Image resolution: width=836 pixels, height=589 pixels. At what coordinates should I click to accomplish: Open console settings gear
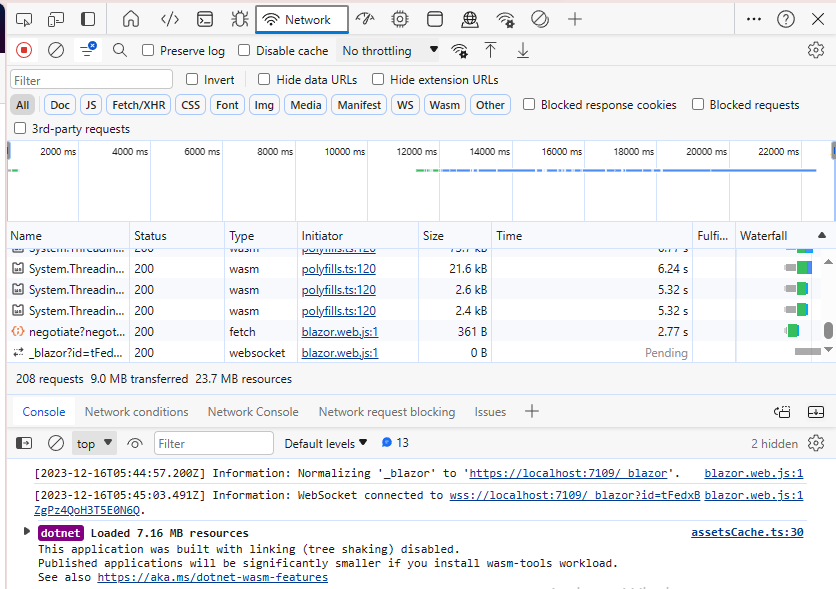click(816, 443)
